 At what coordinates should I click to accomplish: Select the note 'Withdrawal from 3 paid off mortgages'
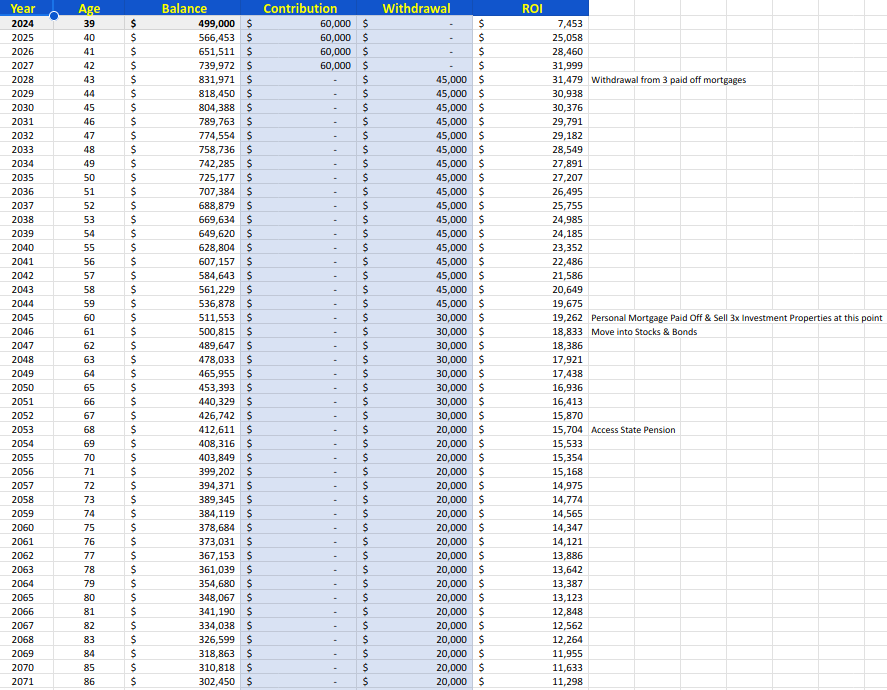tap(669, 80)
